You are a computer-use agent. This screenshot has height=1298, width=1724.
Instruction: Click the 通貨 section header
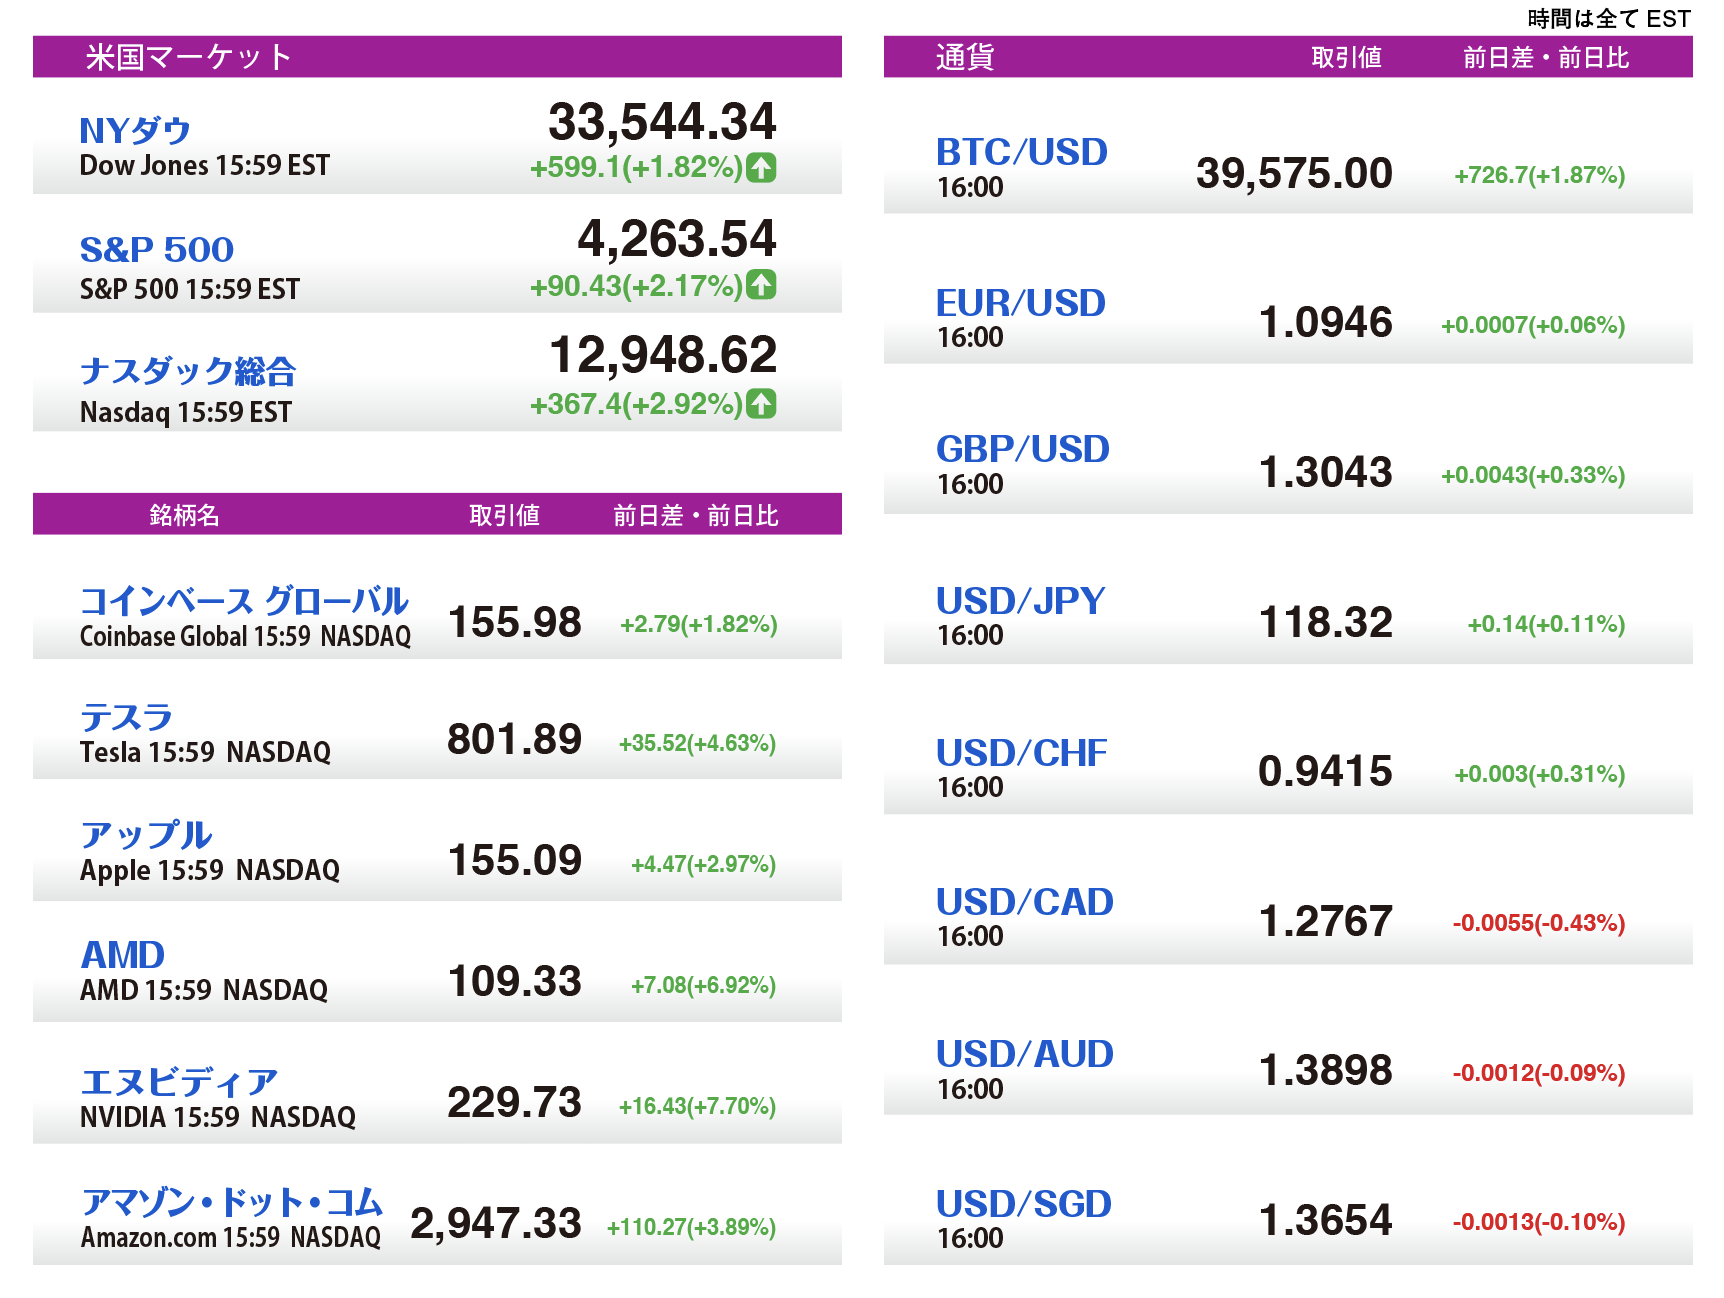(x=964, y=57)
